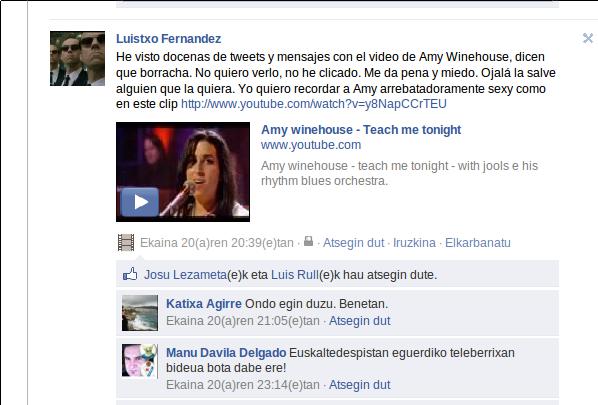Click the film strip video icon
Image resolution: width=598 pixels, height=405 pixels.
[x=126, y=243]
